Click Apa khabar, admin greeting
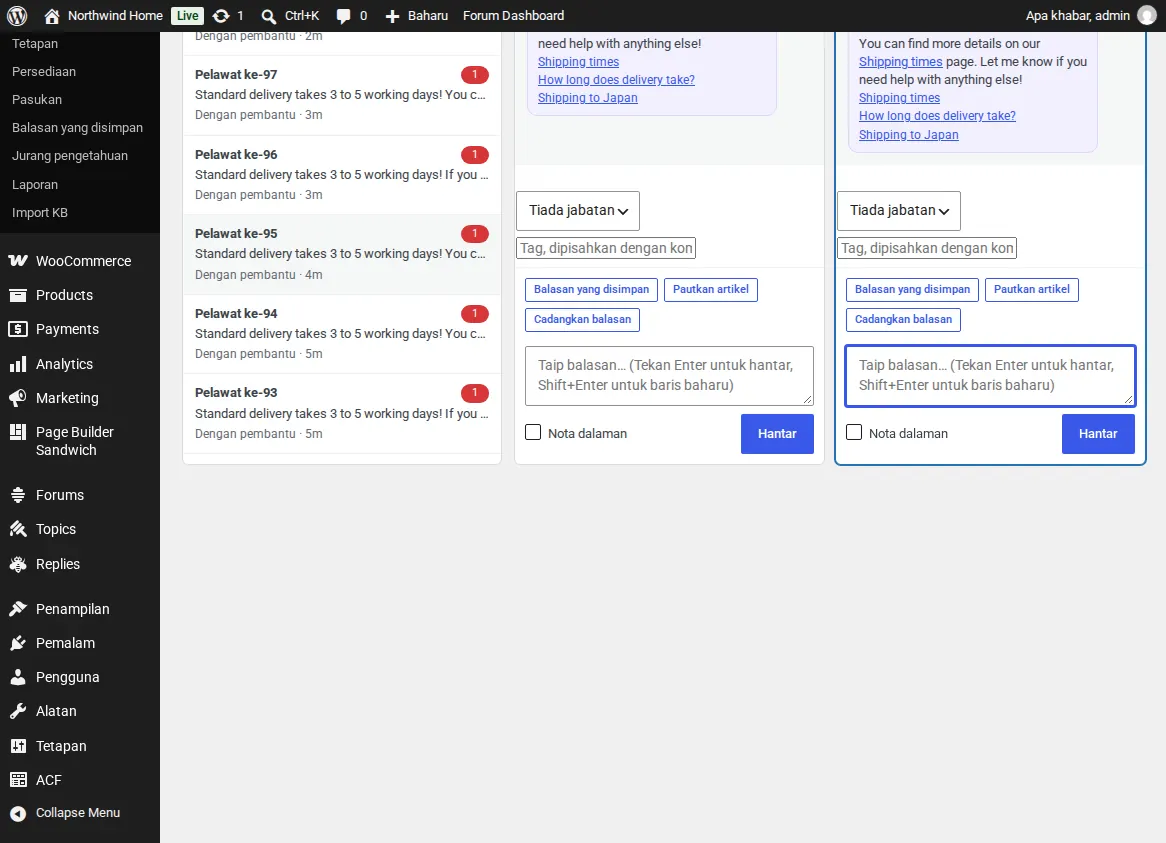This screenshot has width=1166, height=843. pos(1078,16)
